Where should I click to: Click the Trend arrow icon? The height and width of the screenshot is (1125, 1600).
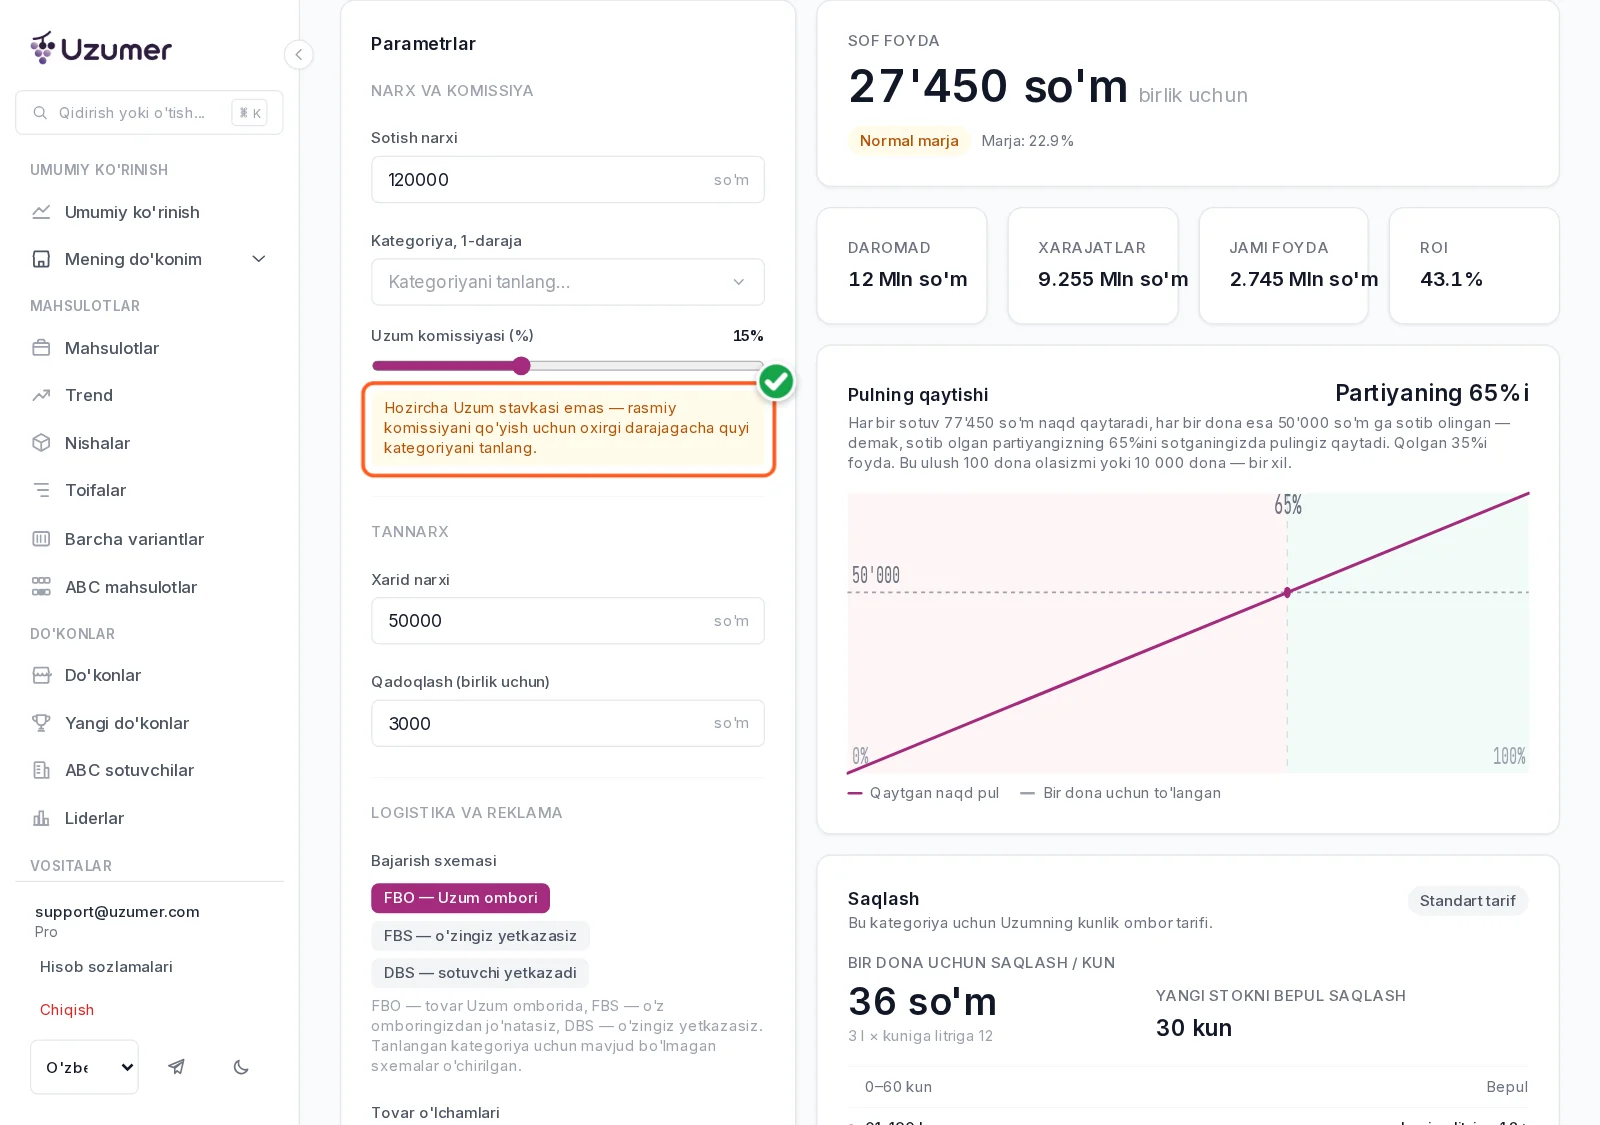coord(41,395)
